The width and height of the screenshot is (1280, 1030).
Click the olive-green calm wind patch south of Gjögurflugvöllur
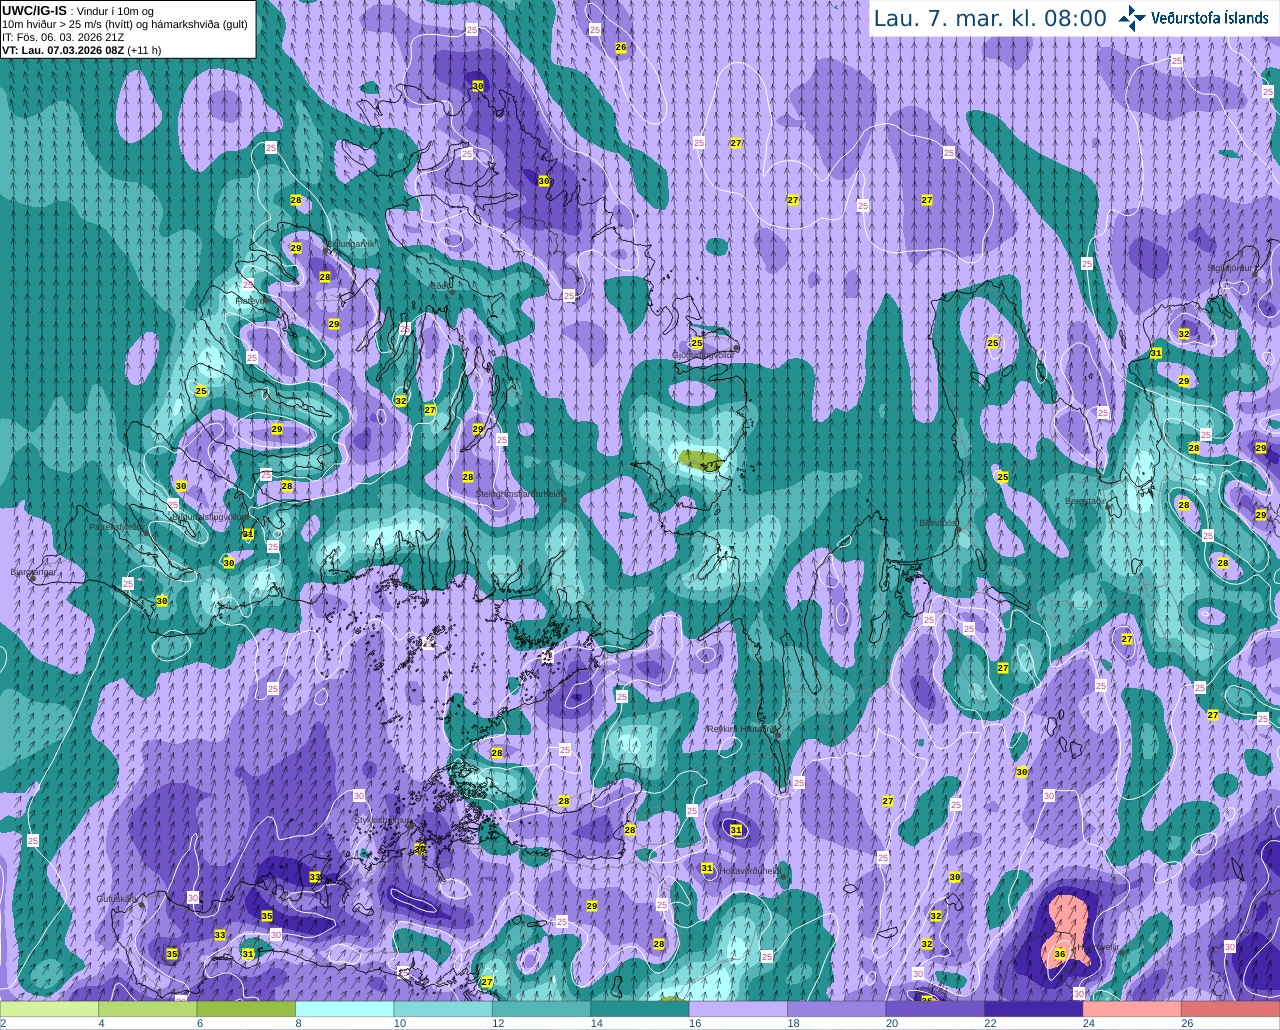699,460
